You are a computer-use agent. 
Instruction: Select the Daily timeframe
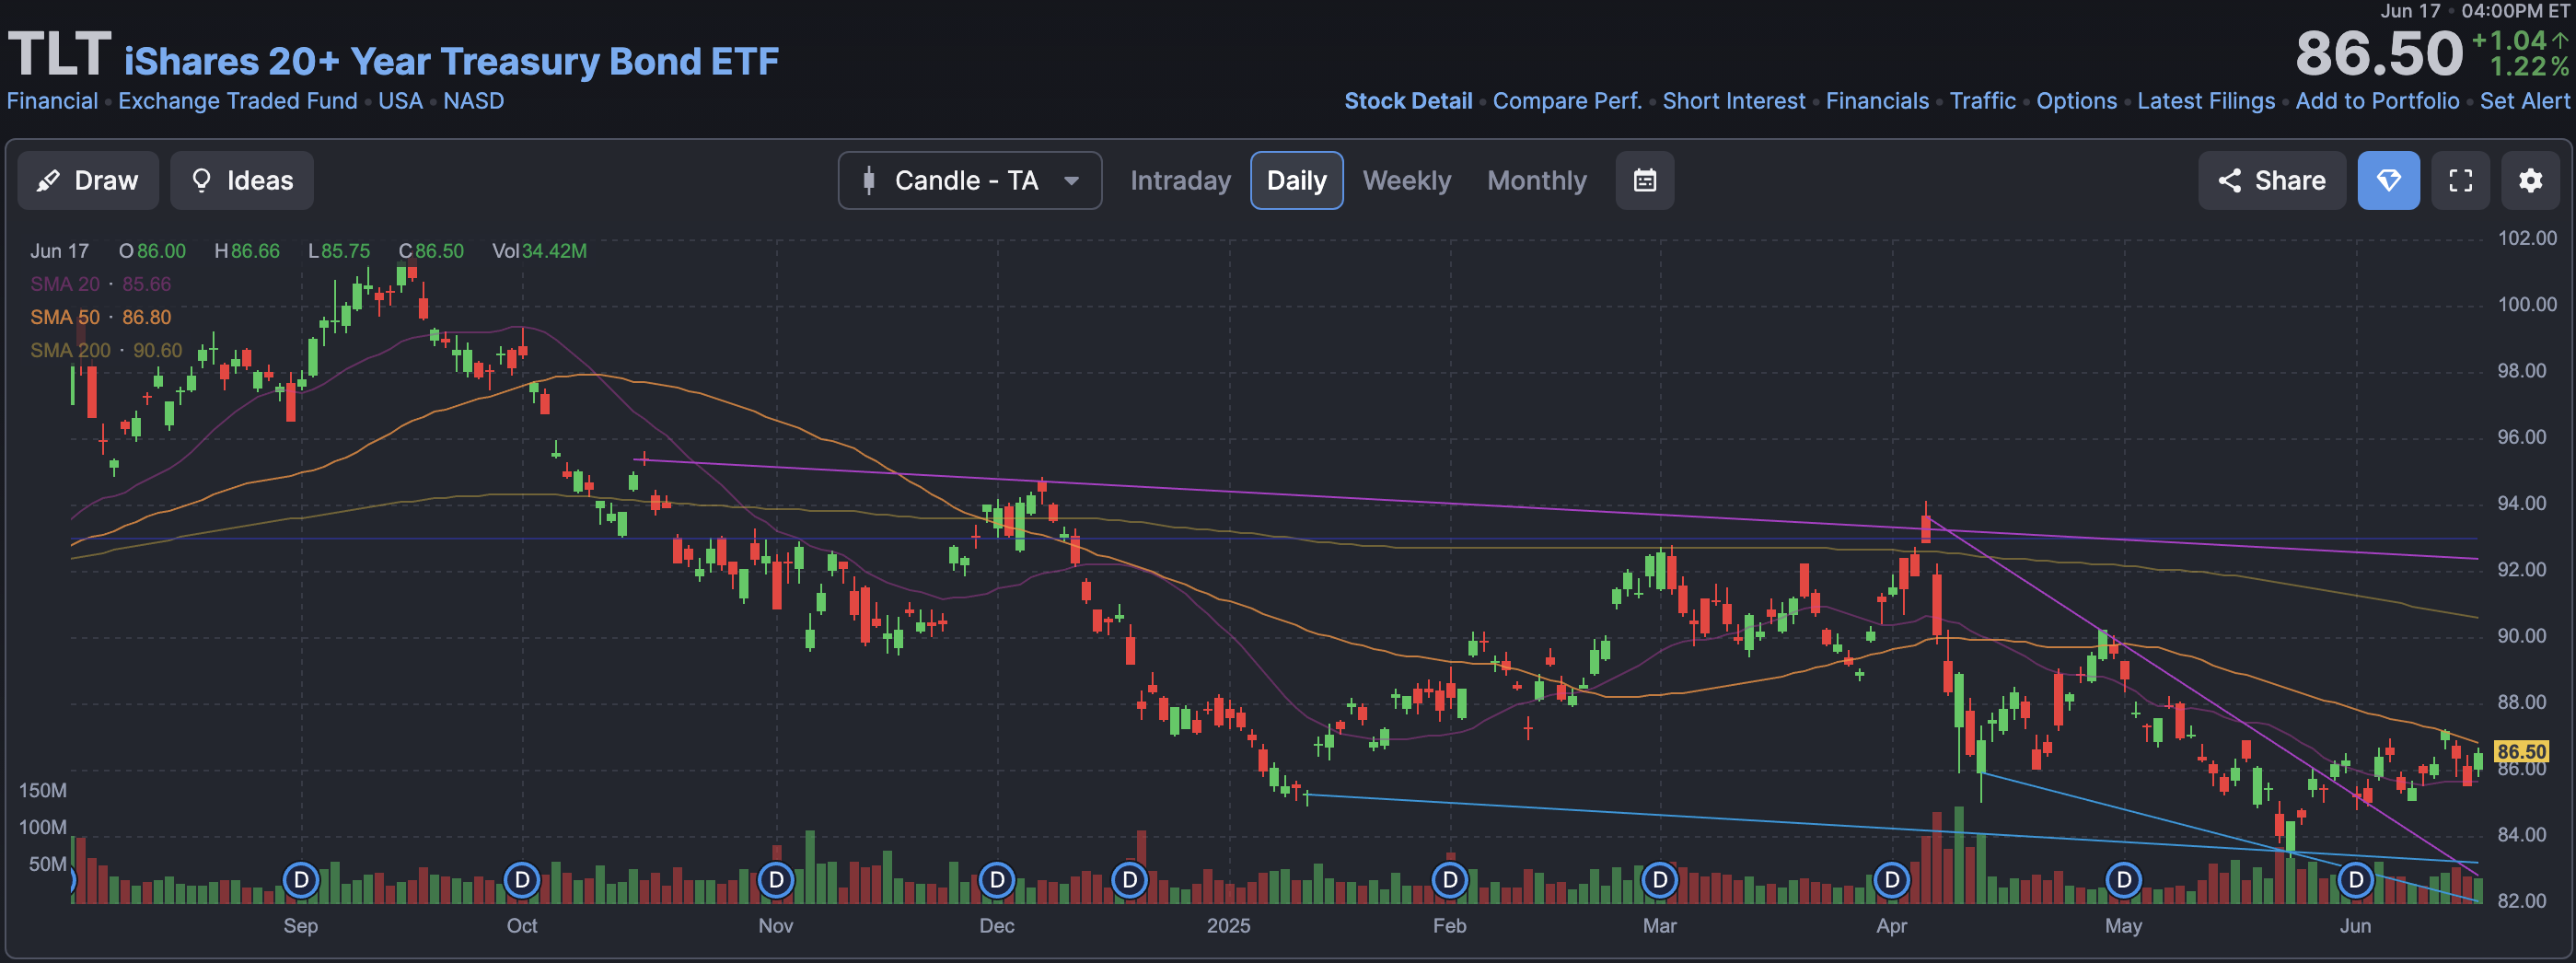tap(1296, 180)
